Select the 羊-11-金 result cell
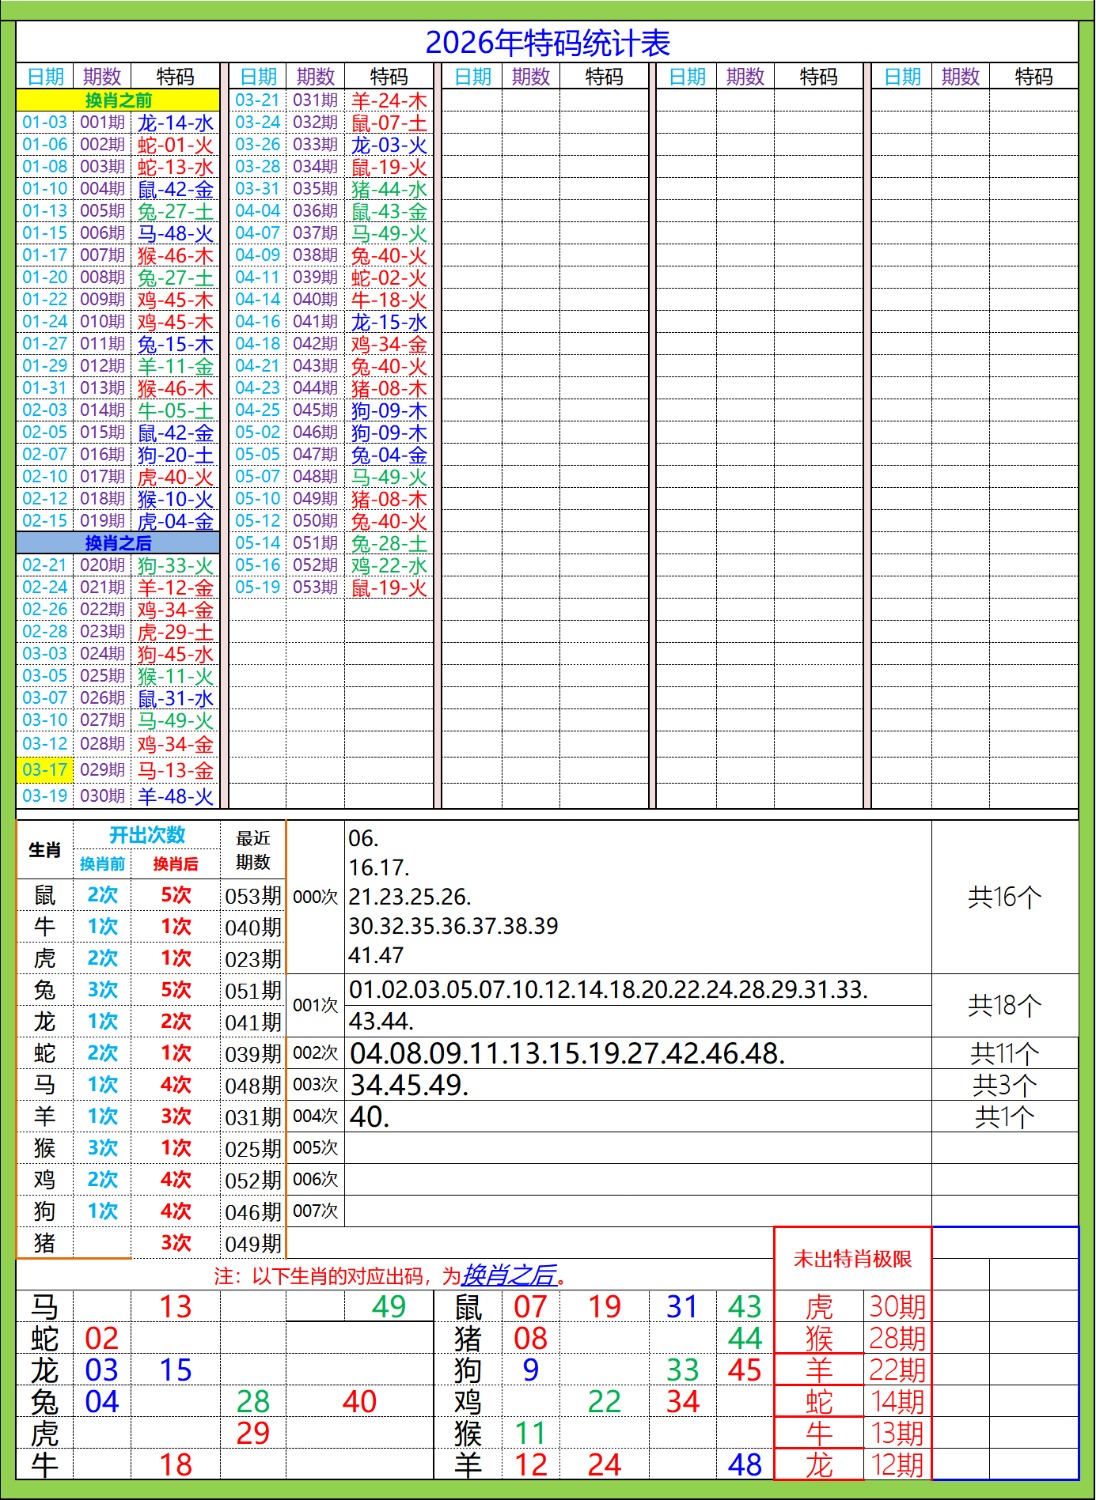Viewport: 1096px width, 1500px height. click(x=176, y=366)
